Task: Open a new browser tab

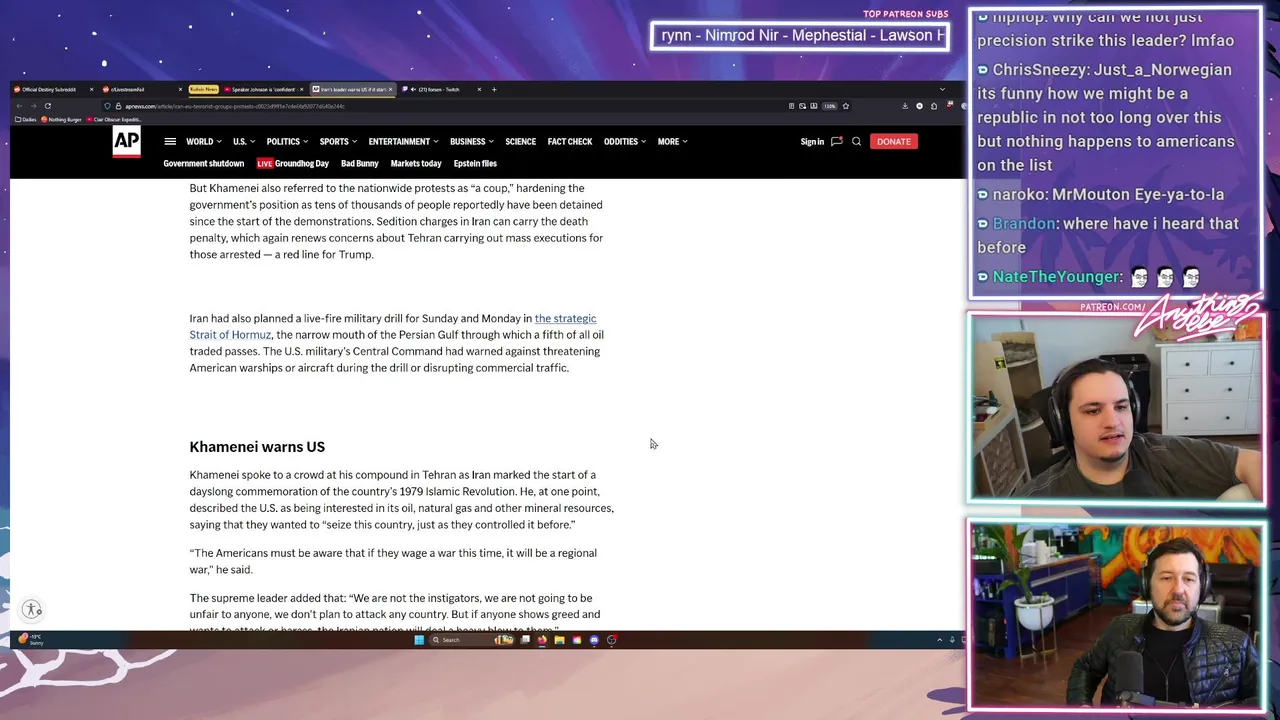Action: tap(494, 90)
